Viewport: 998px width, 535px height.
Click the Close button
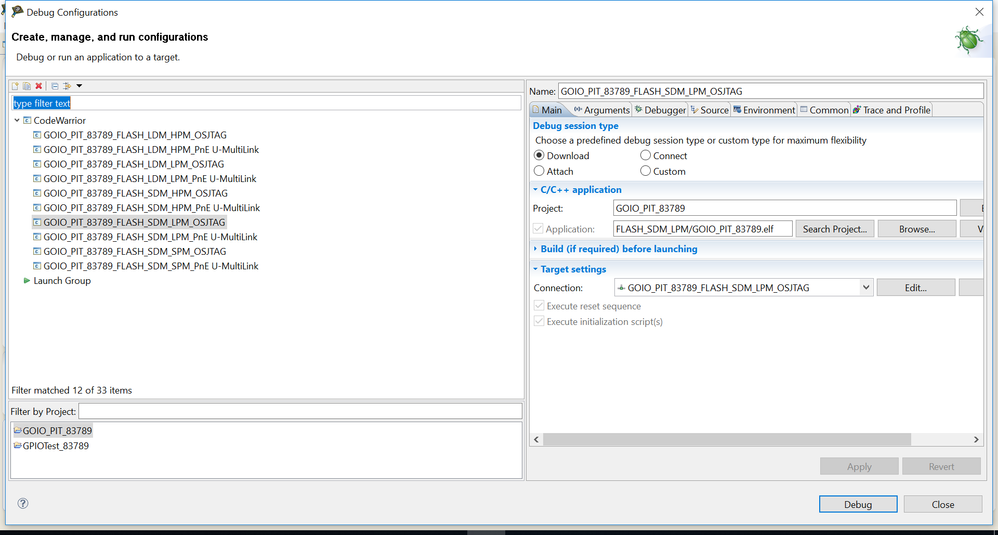(x=943, y=504)
